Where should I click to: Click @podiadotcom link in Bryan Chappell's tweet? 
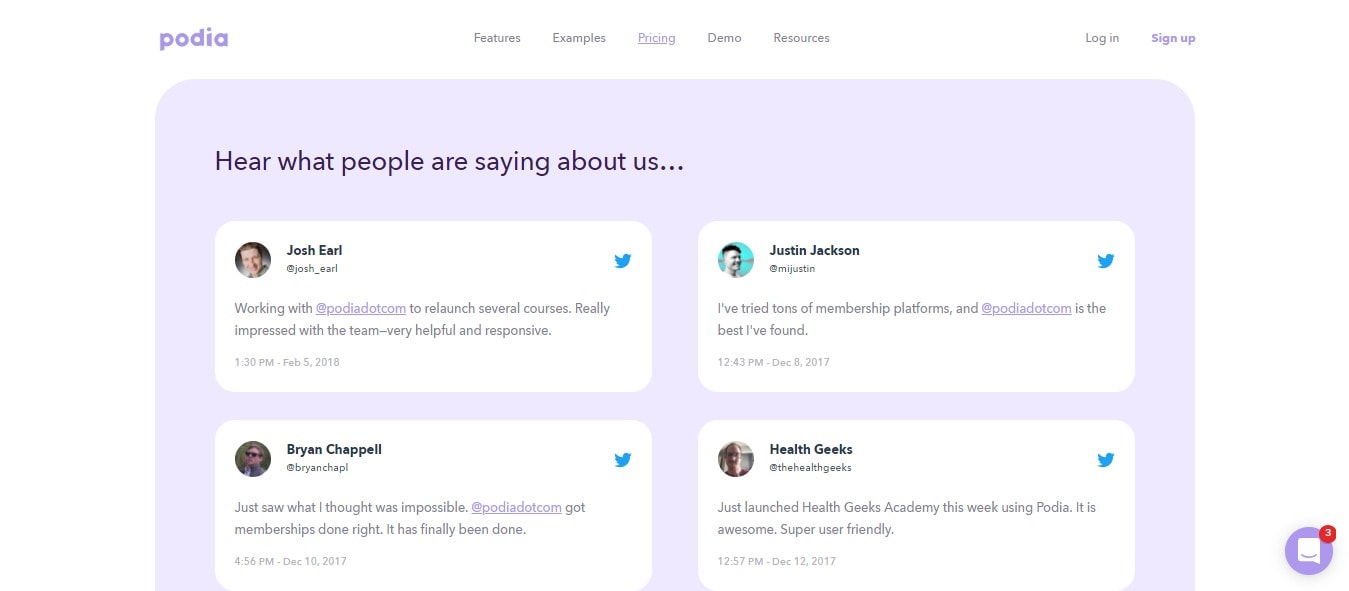pyautogui.click(x=516, y=507)
